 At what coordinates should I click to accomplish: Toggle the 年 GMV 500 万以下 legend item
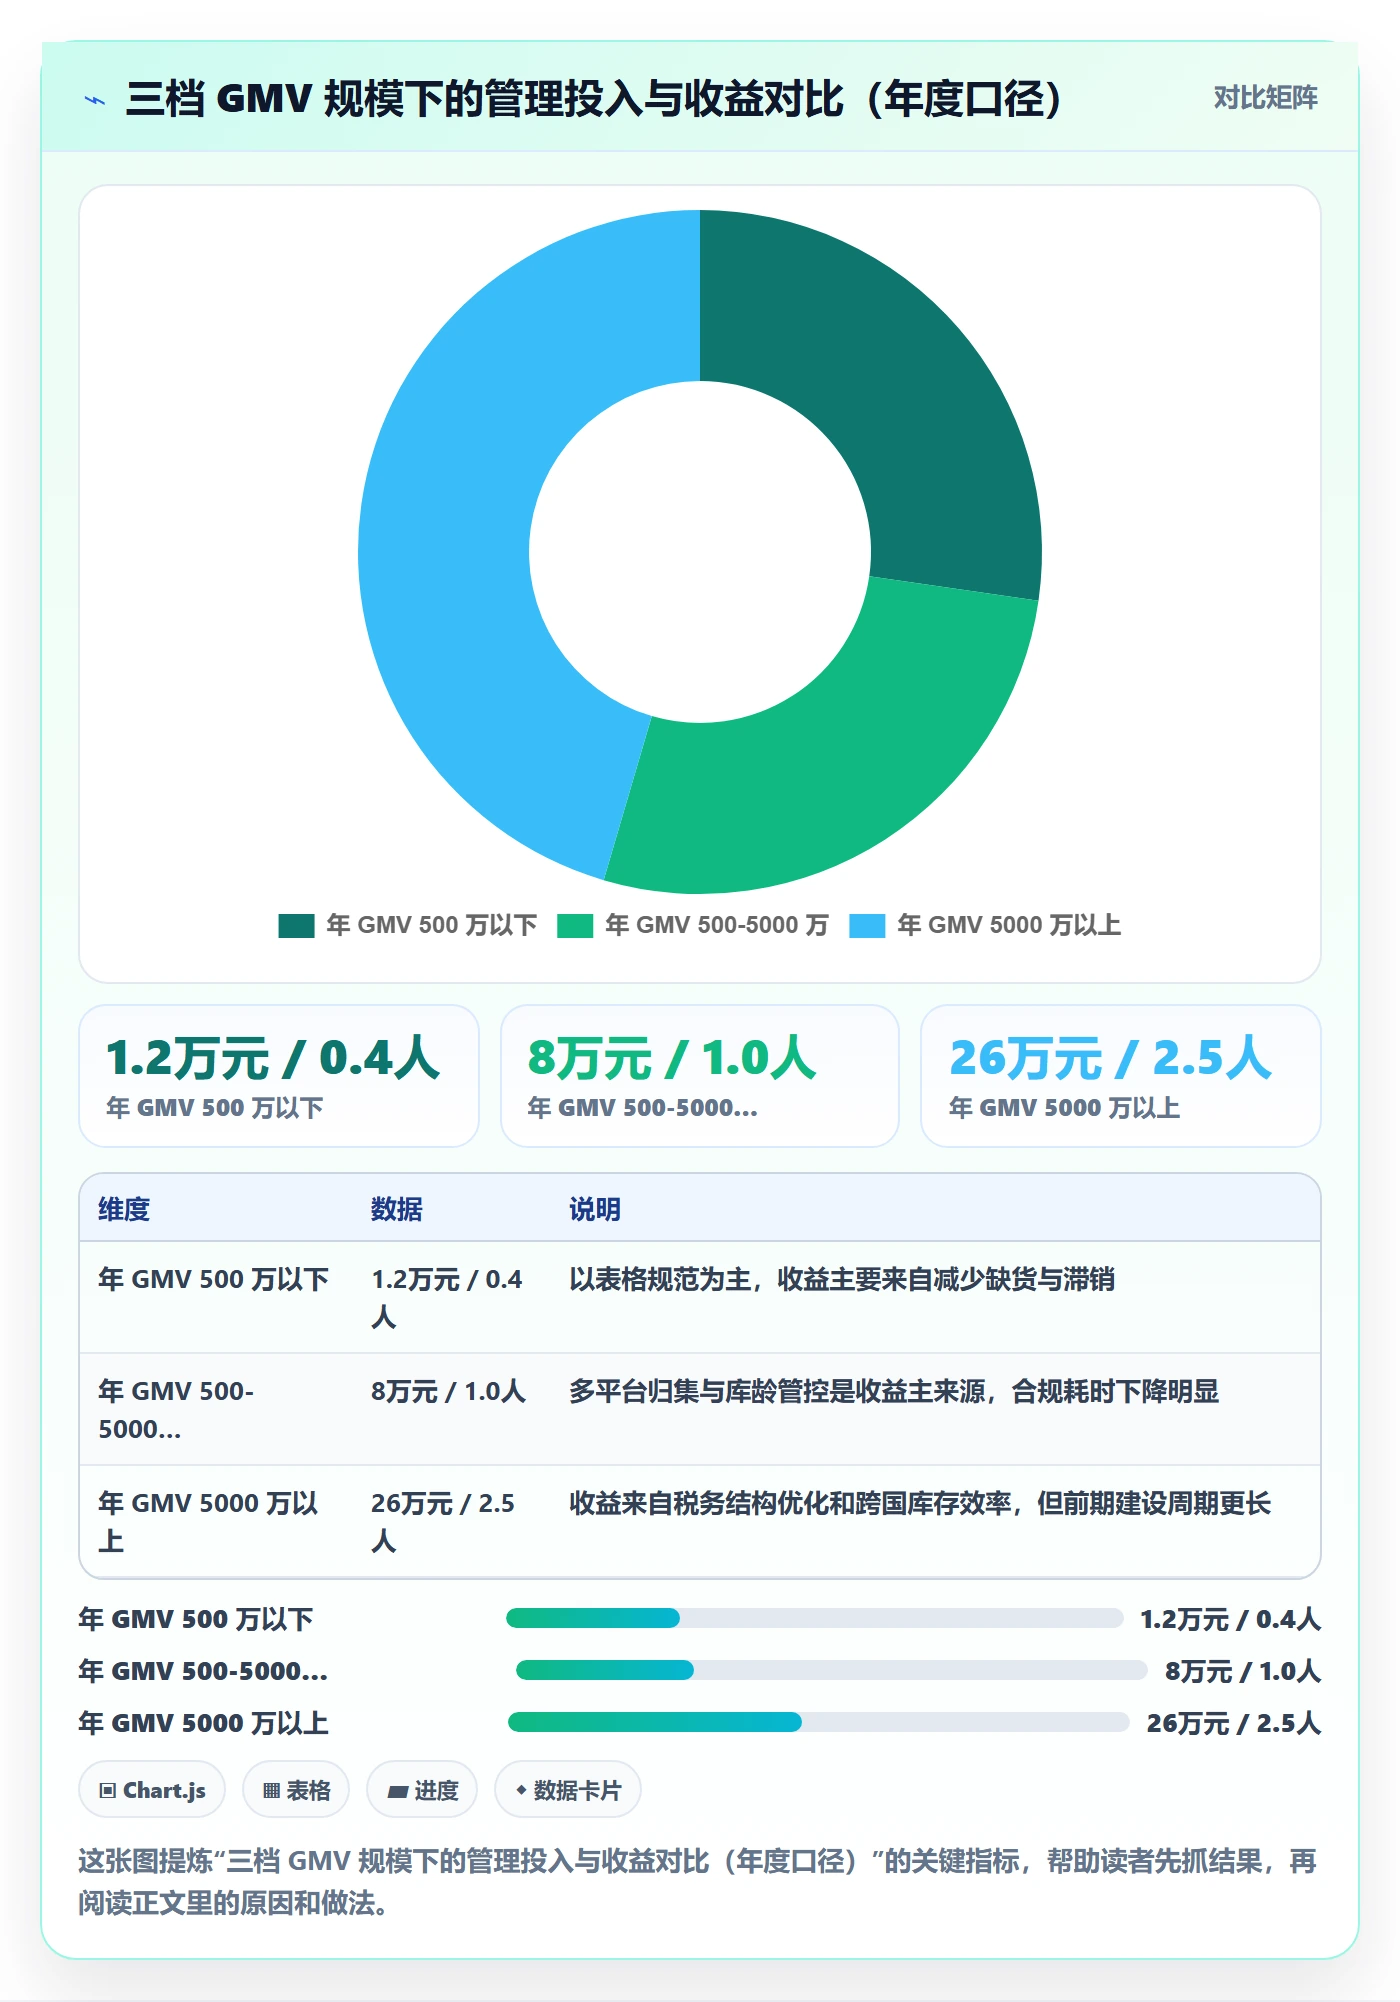[x=408, y=925]
